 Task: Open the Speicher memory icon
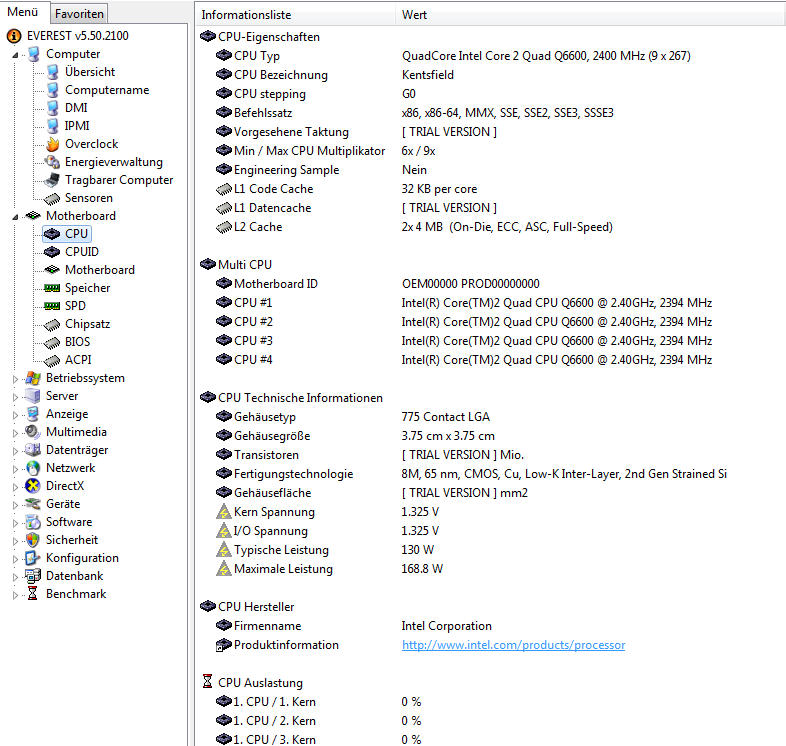(52, 288)
